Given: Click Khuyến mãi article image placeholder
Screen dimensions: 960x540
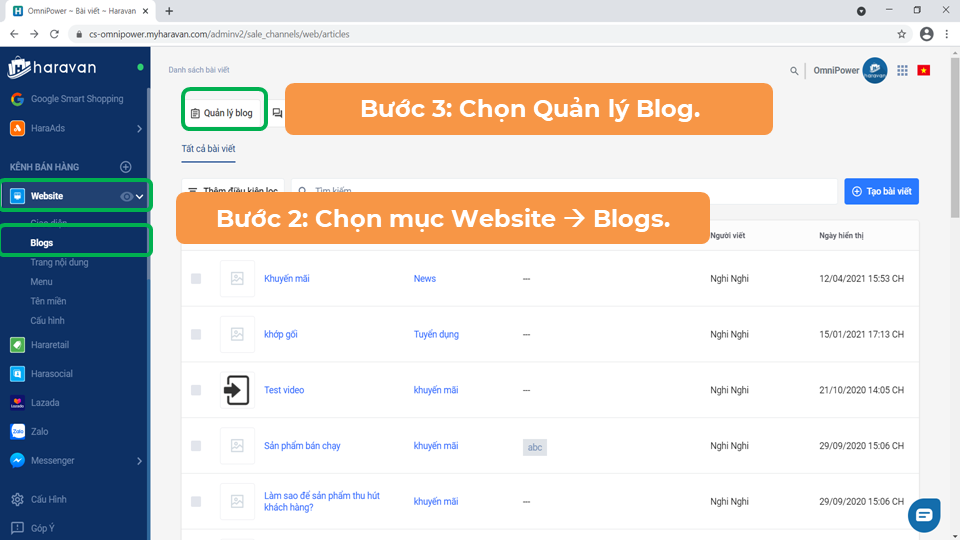Looking at the screenshot, I should pyautogui.click(x=237, y=279).
